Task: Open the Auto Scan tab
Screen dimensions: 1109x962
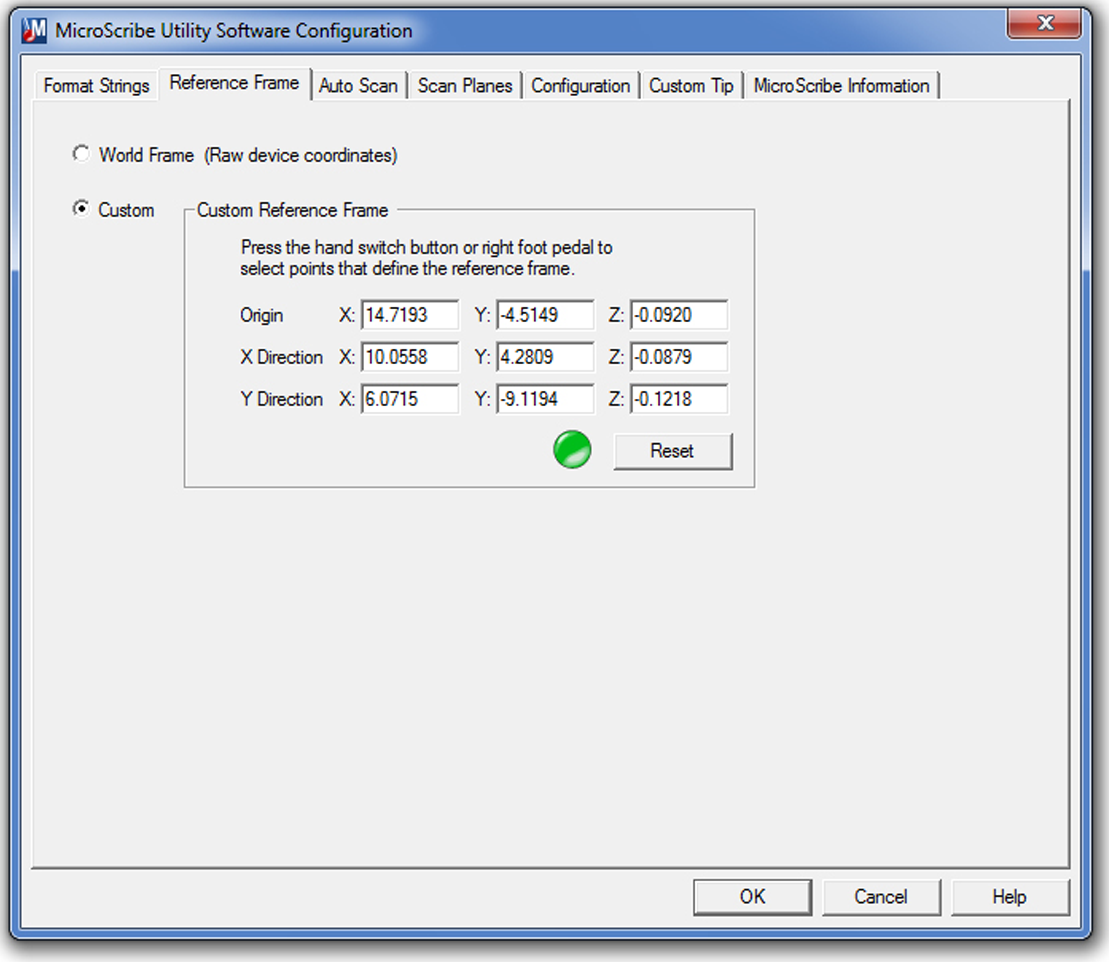Action: pos(359,86)
